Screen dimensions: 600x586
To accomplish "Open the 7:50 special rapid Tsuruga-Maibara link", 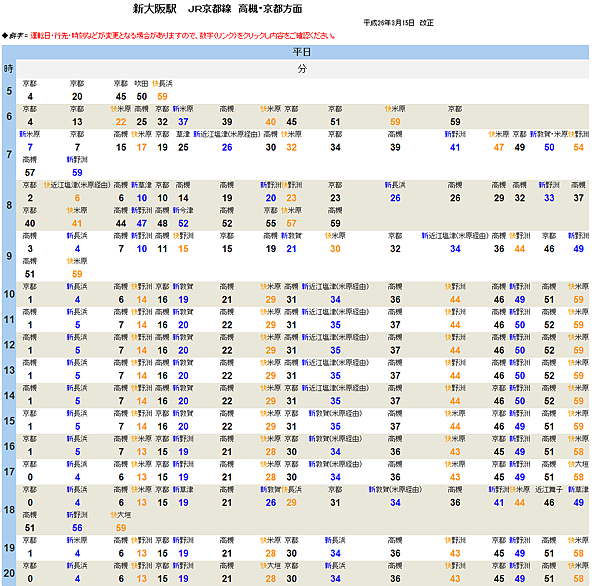I will tap(549, 147).
